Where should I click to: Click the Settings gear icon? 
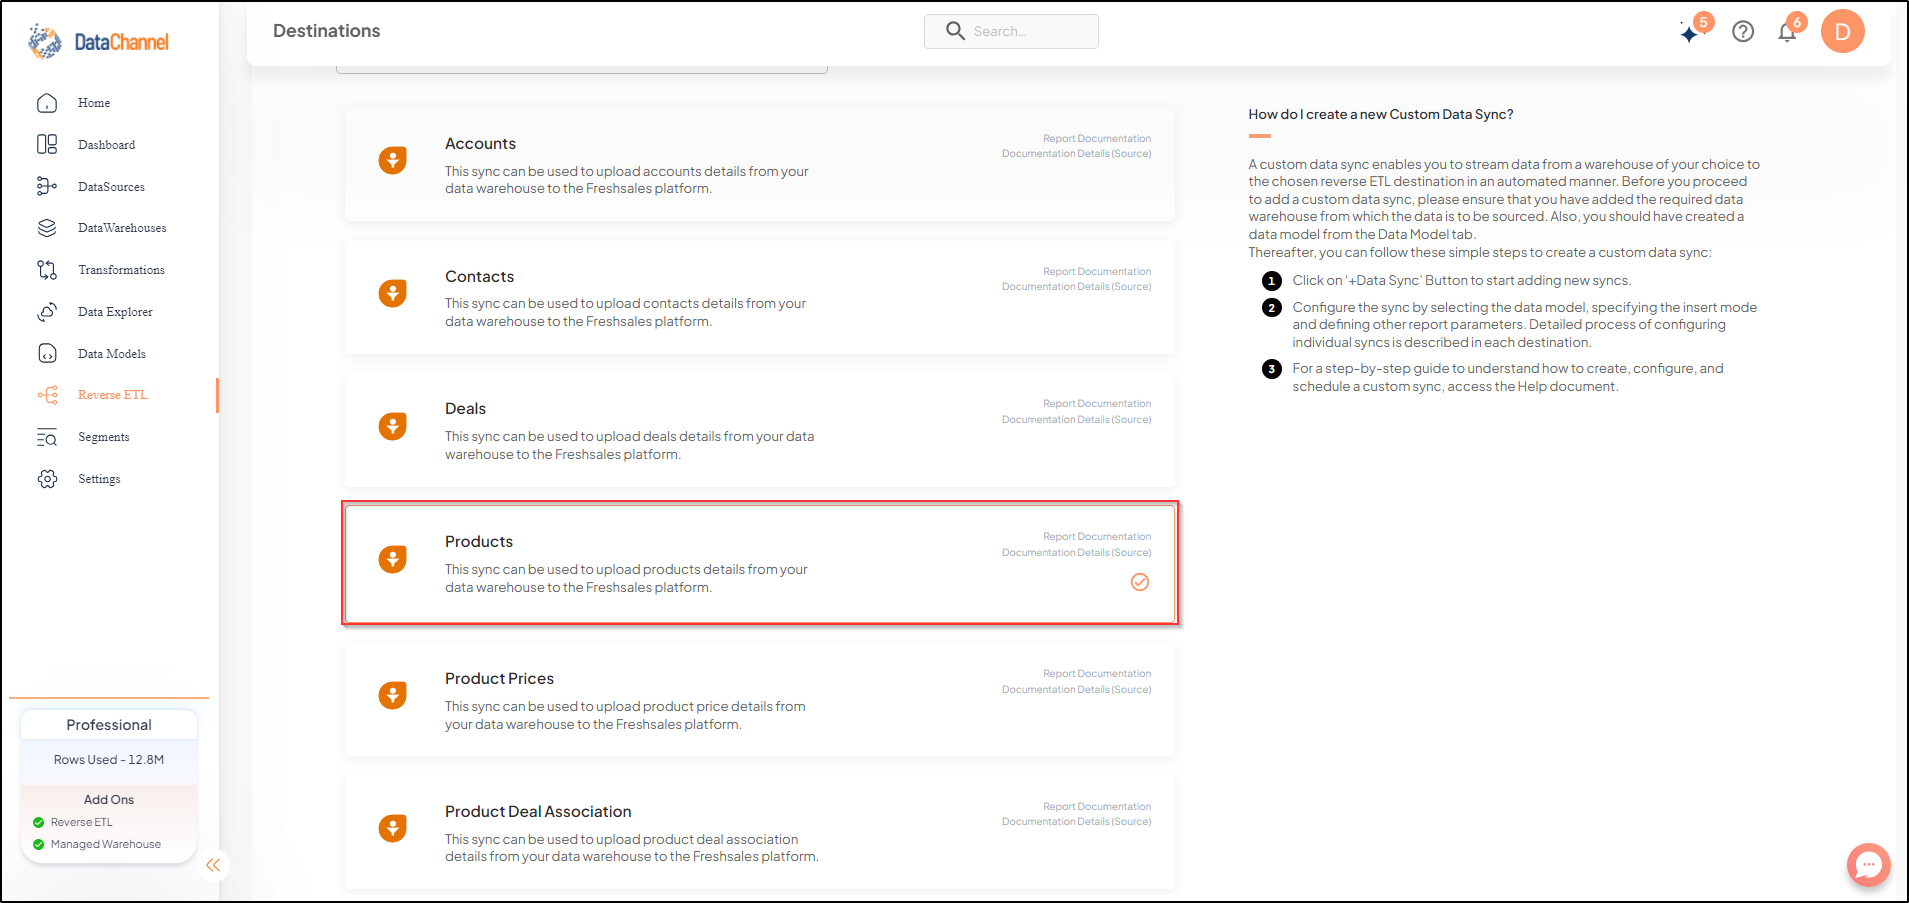click(47, 479)
